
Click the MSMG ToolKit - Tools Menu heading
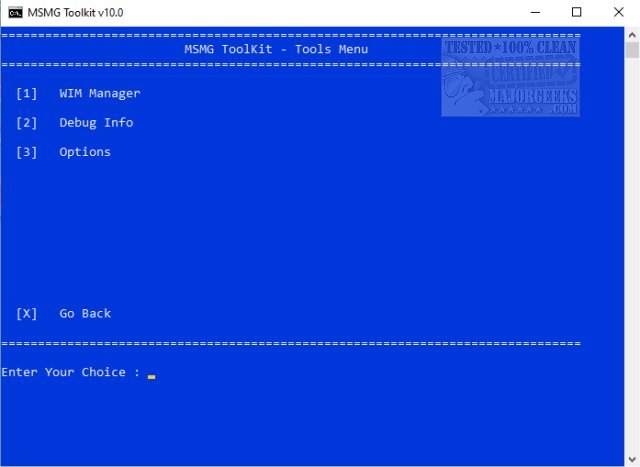click(276, 49)
